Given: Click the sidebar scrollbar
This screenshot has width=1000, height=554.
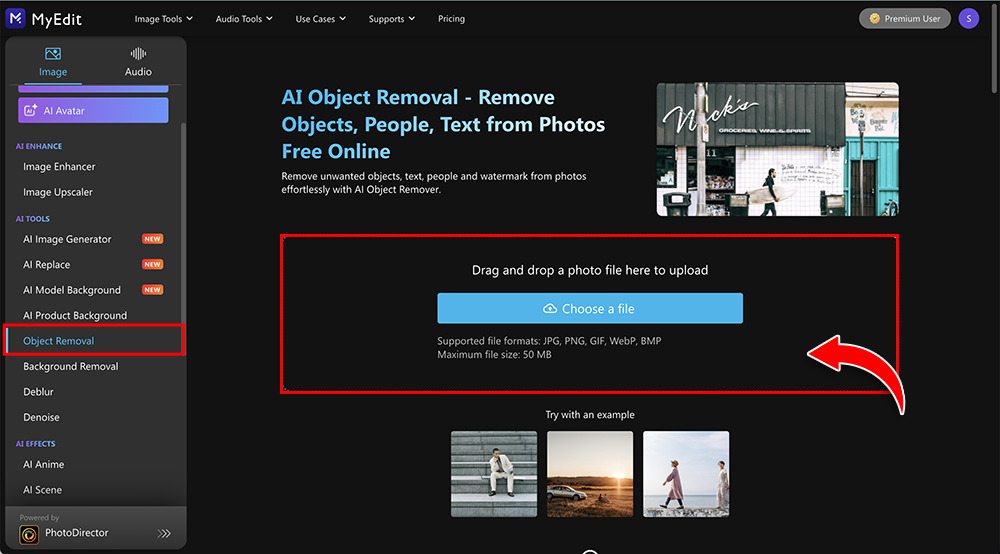Looking at the screenshot, I should (184, 223).
